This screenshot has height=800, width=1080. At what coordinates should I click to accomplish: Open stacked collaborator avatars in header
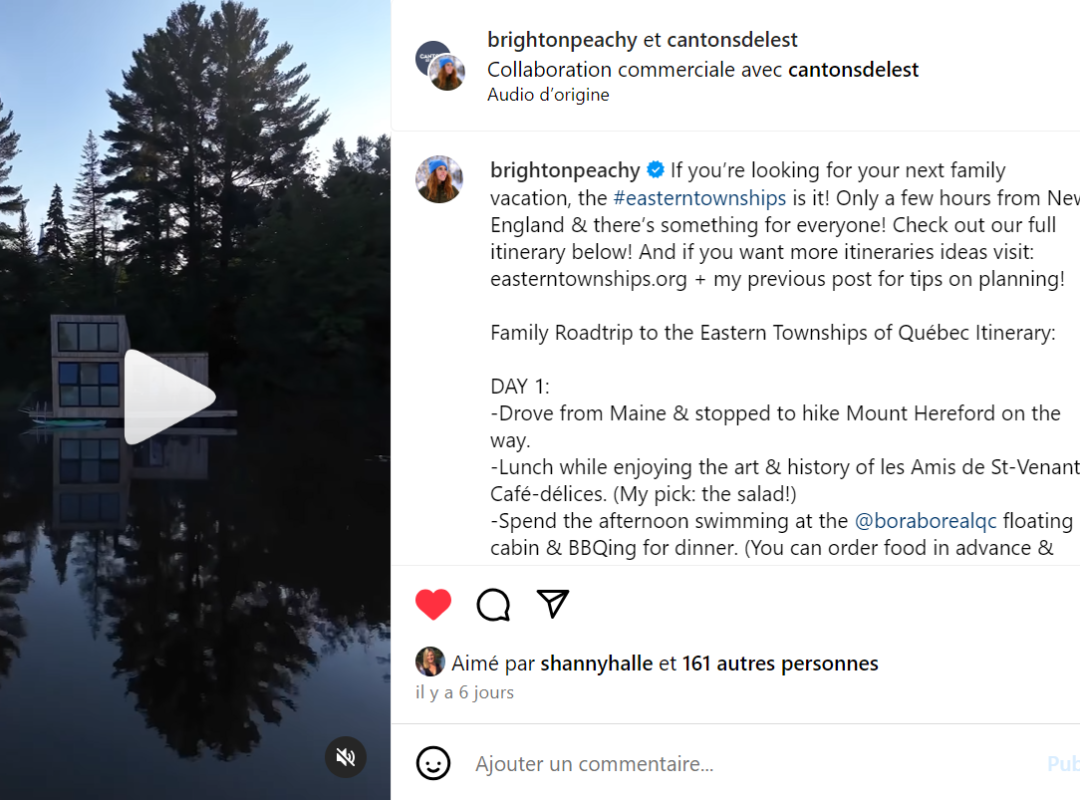click(441, 67)
